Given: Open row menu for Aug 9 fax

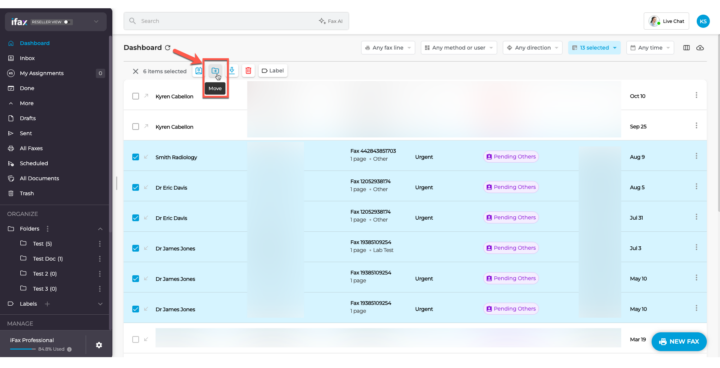Looking at the screenshot, I should tap(696, 156).
